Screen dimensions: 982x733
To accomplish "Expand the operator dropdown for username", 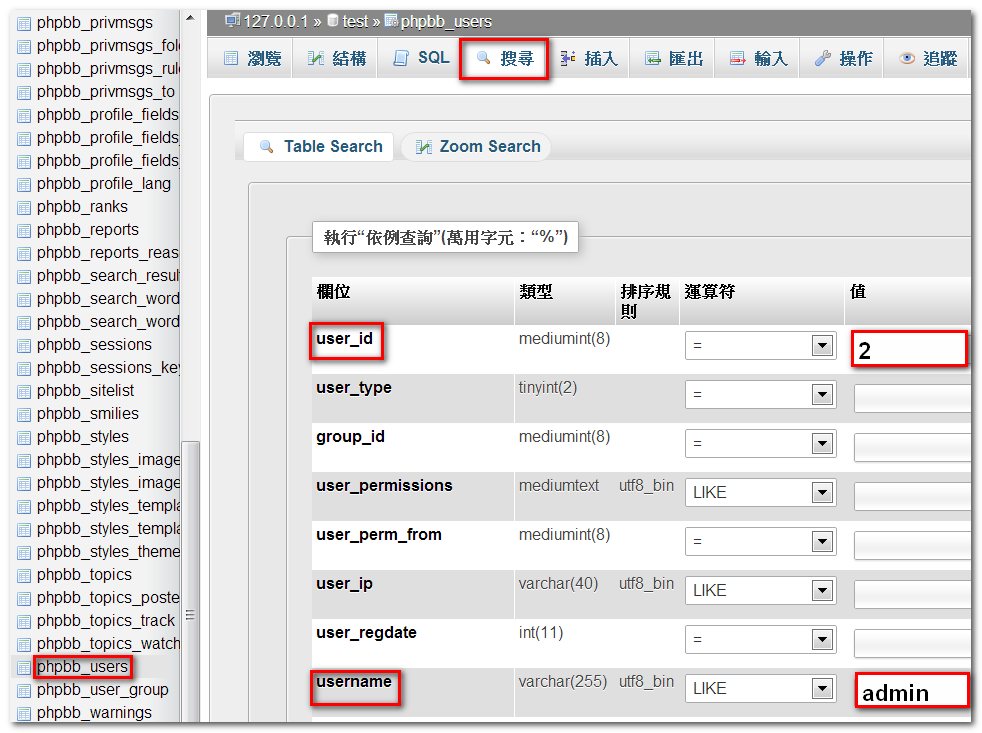I will tap(822, 688).
